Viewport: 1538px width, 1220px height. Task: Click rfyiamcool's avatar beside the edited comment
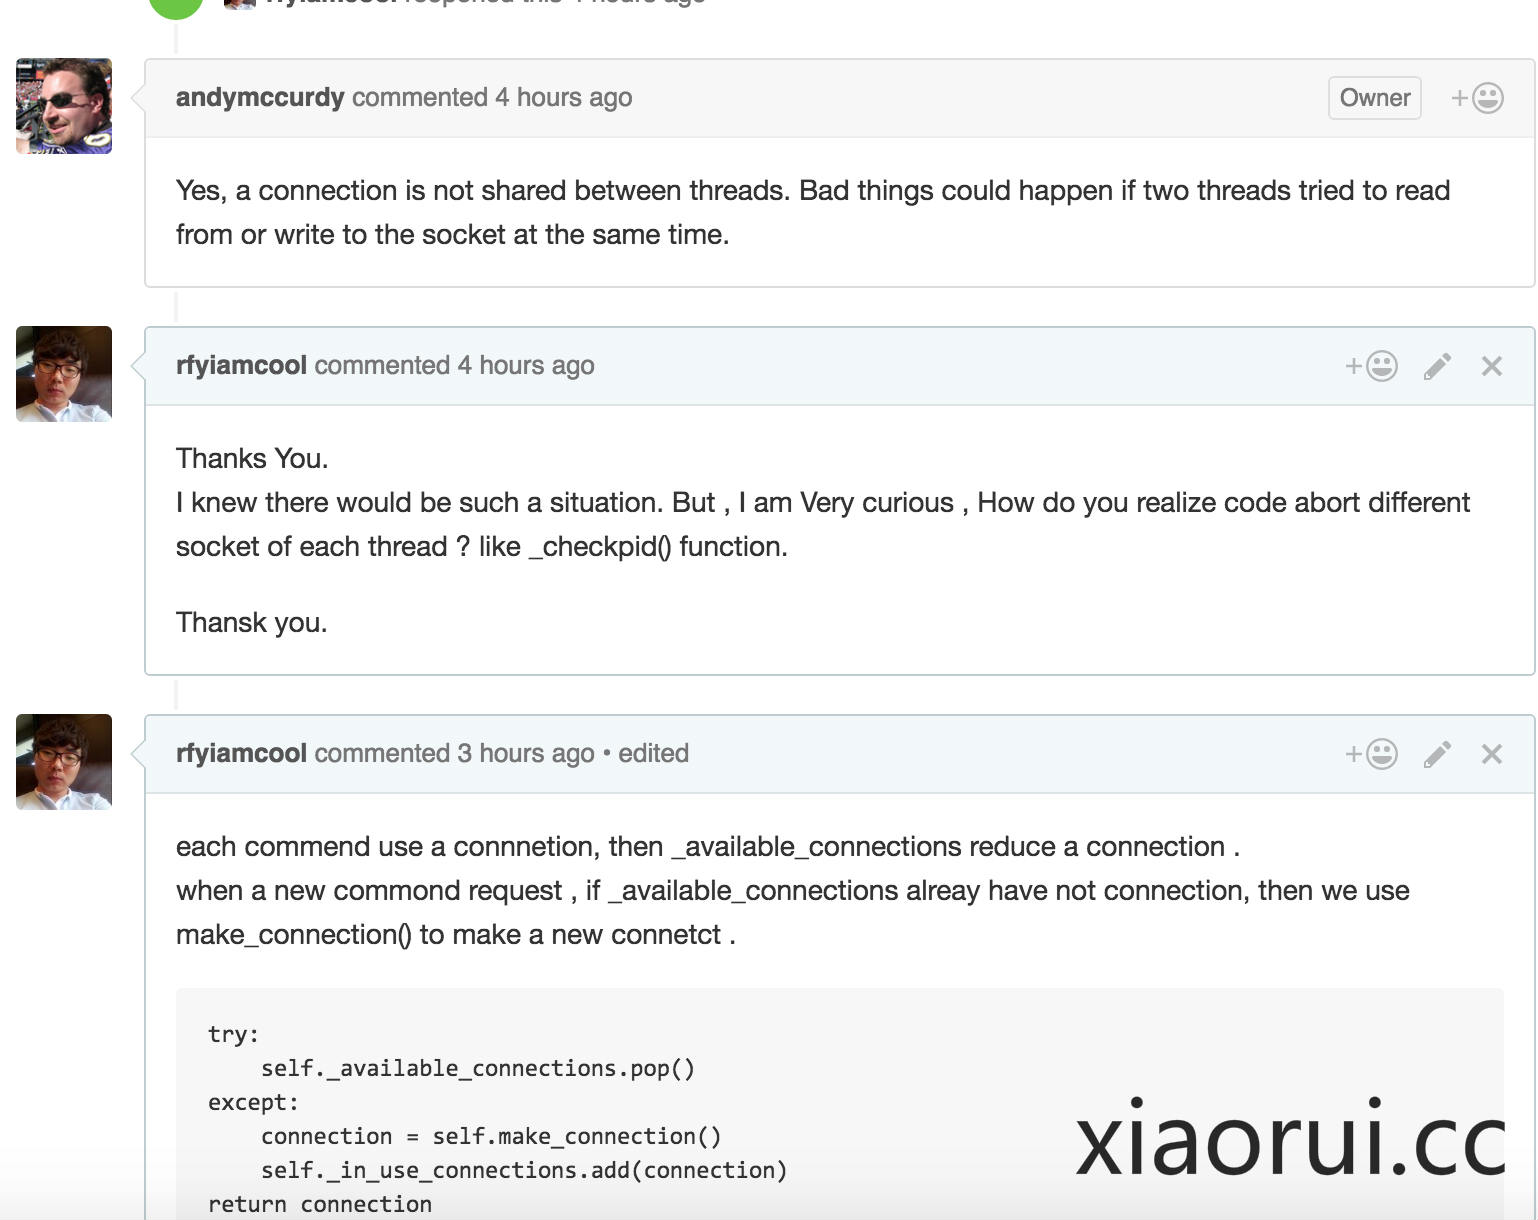[x=64, y=762]
